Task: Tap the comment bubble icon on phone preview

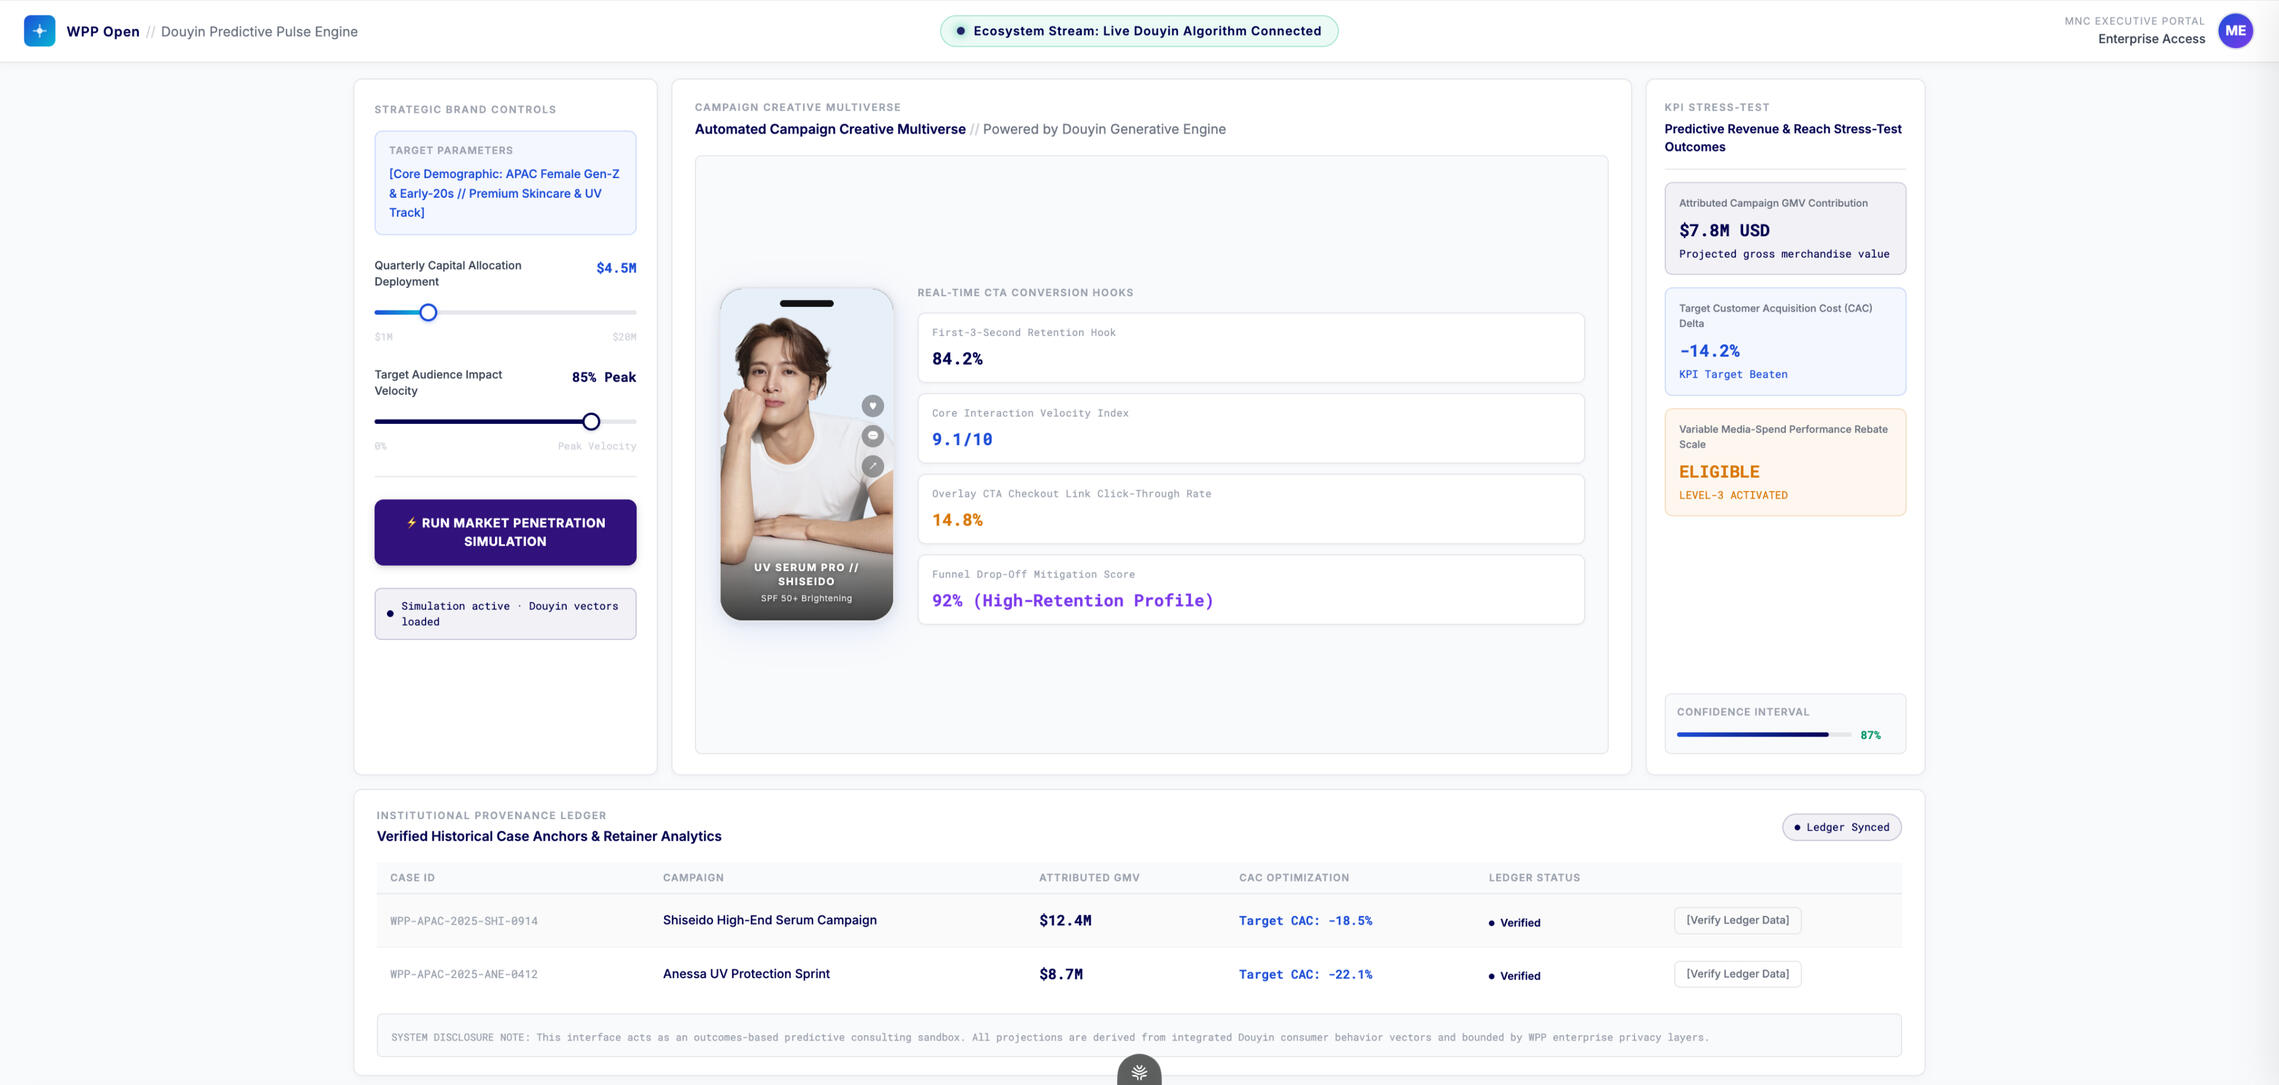Action: tap(873, 436)
